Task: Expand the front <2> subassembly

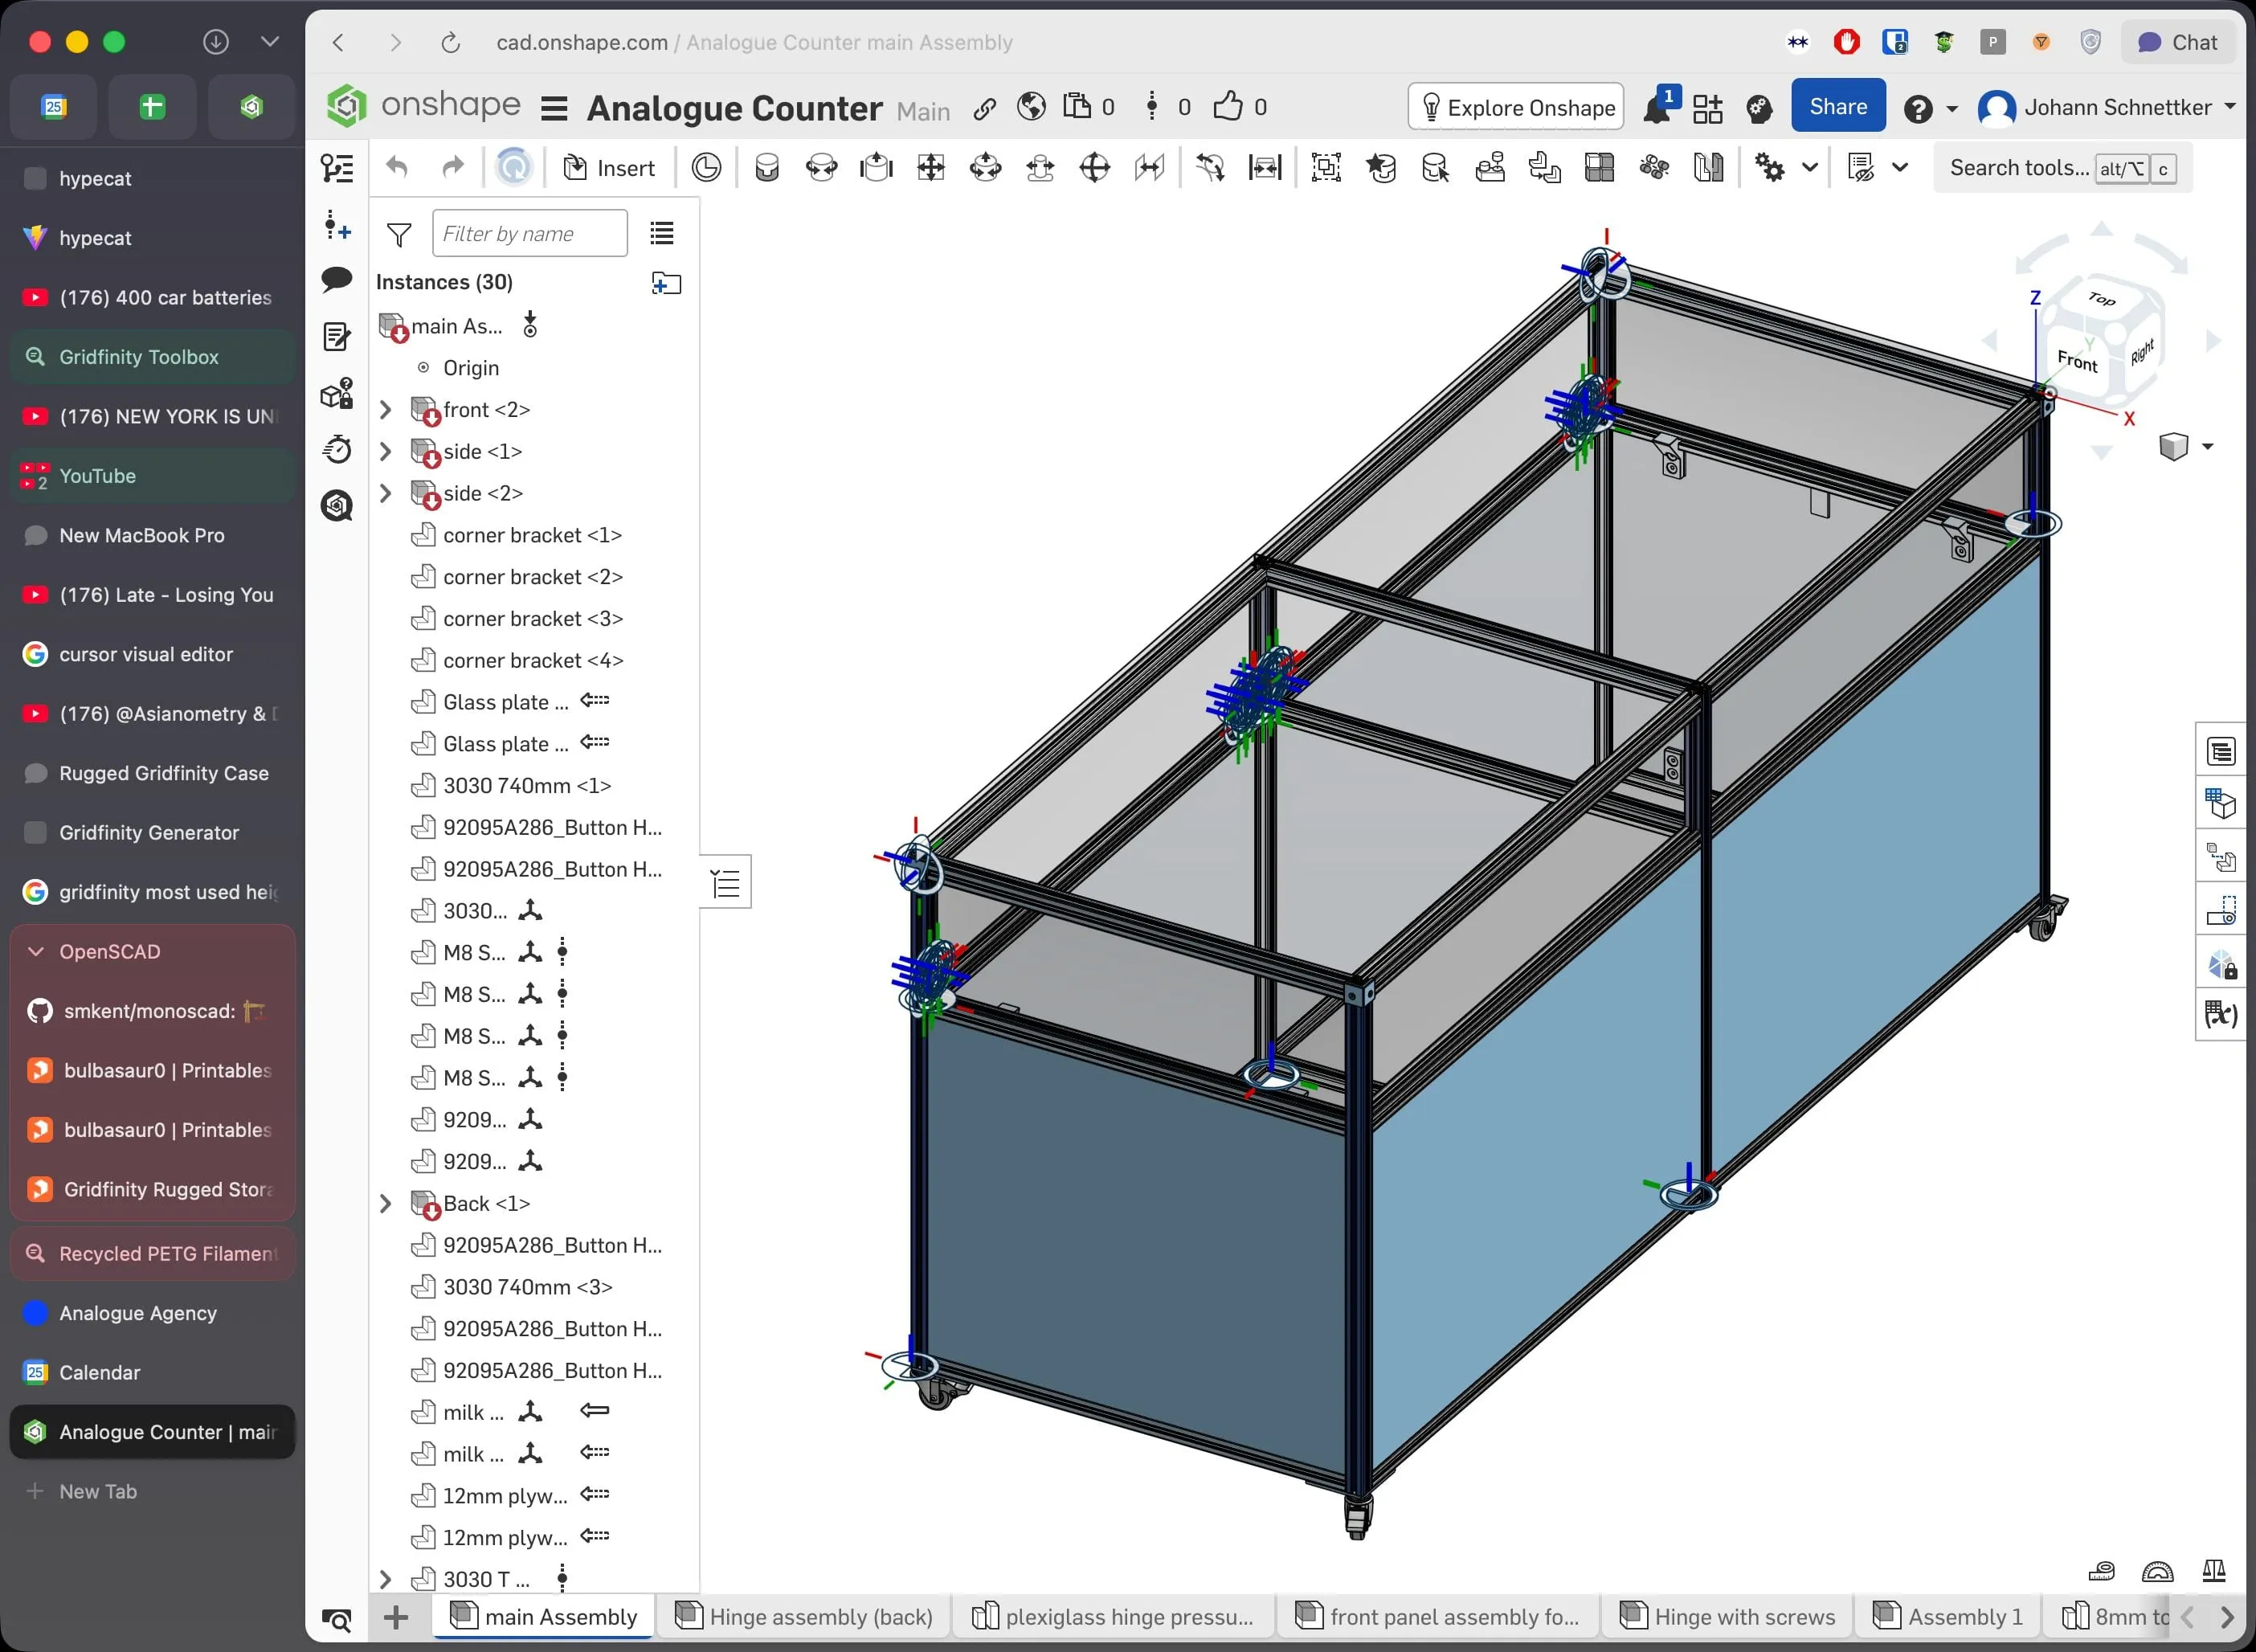Action: 385,410
